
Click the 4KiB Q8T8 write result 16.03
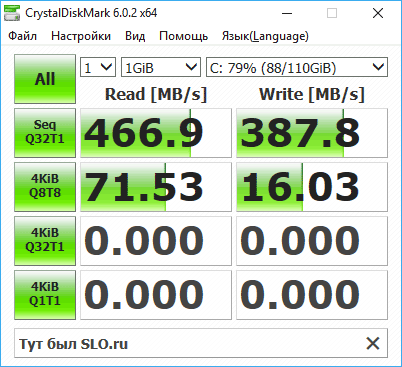point(312,187)
